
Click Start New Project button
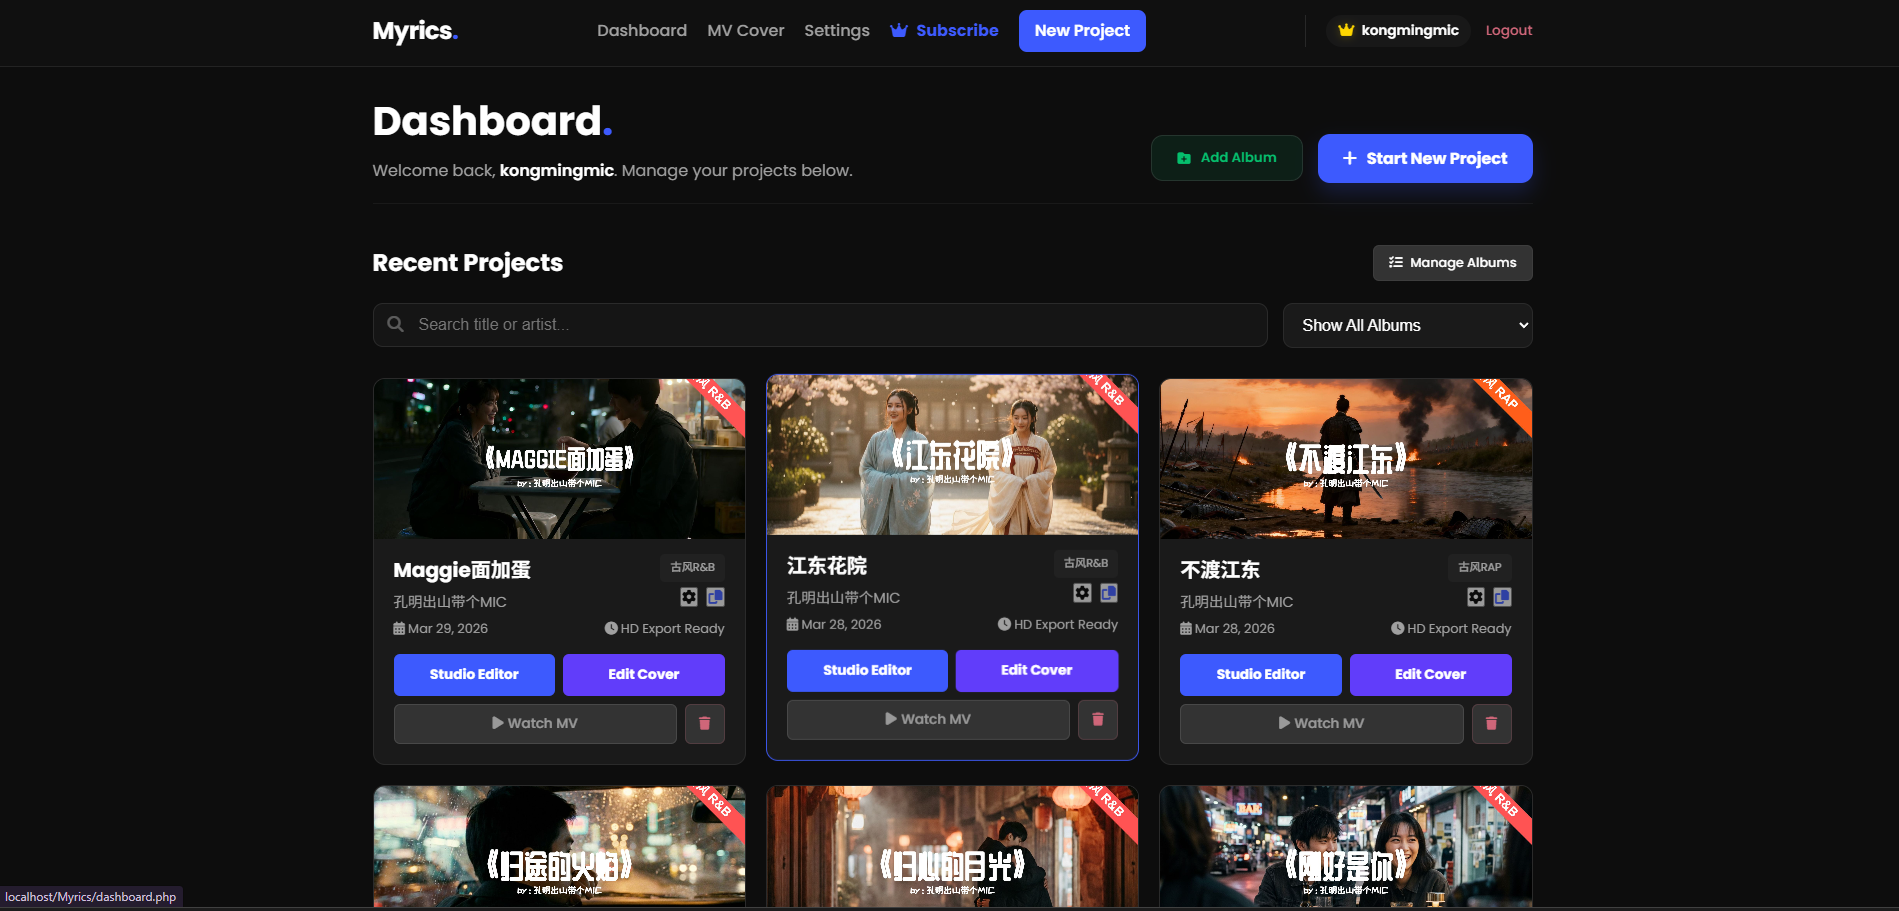[1424, 158]
